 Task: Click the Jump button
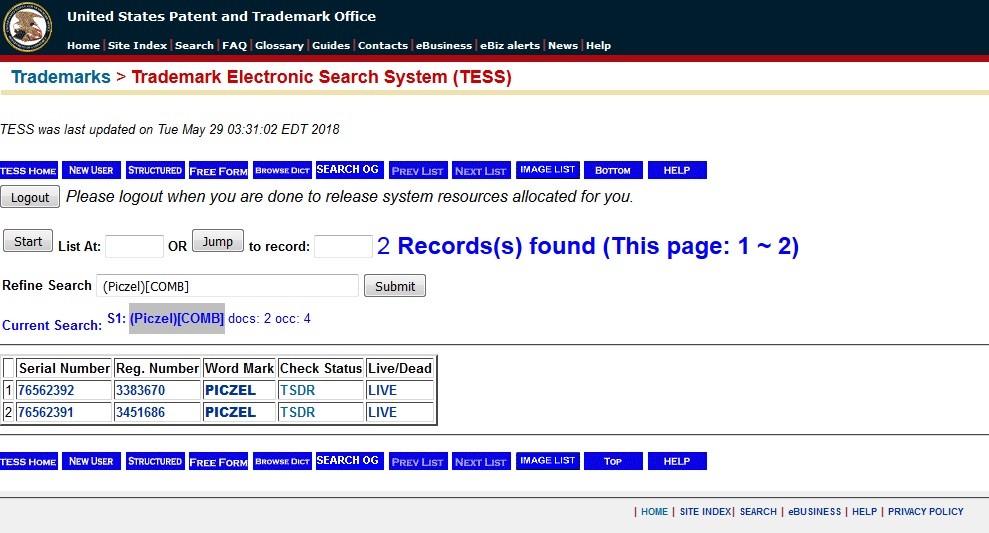(x=218, y=241)
